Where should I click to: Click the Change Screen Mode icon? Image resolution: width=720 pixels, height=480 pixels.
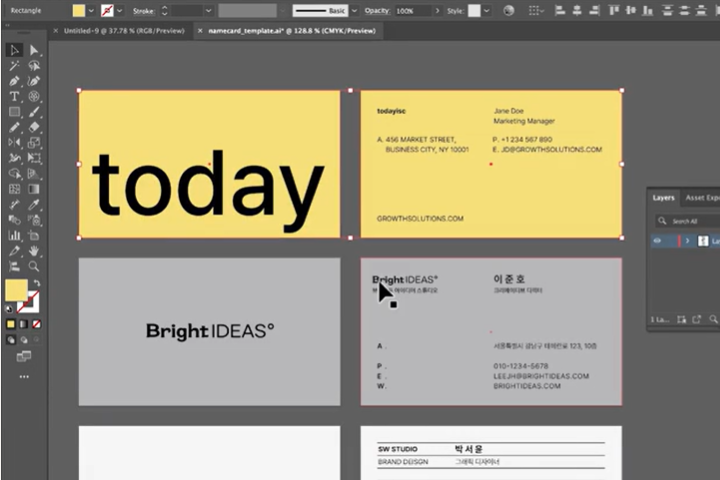24,356
